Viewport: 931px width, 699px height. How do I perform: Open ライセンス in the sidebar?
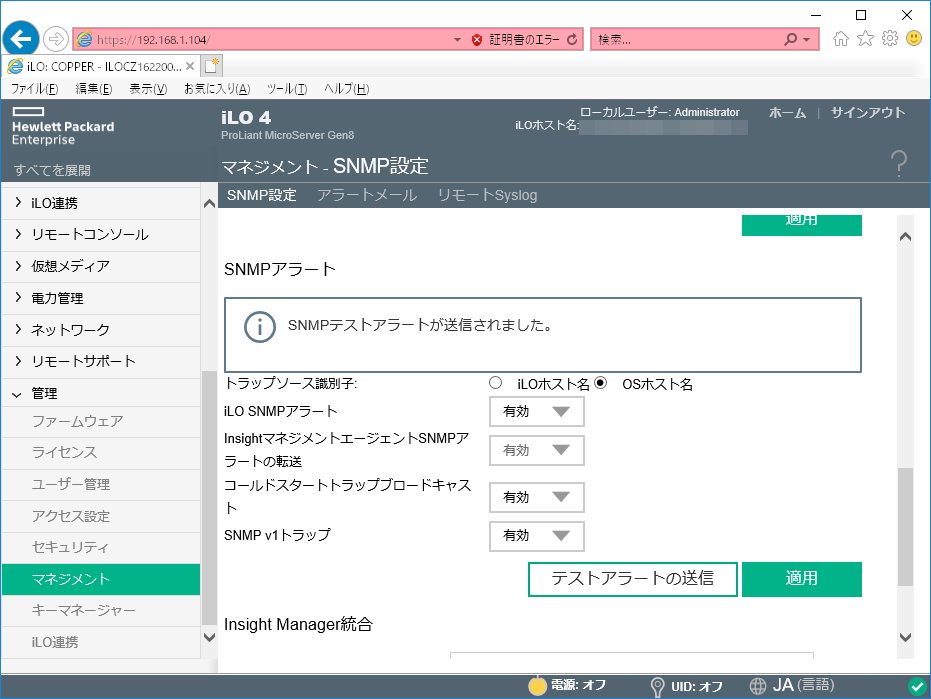100,453
